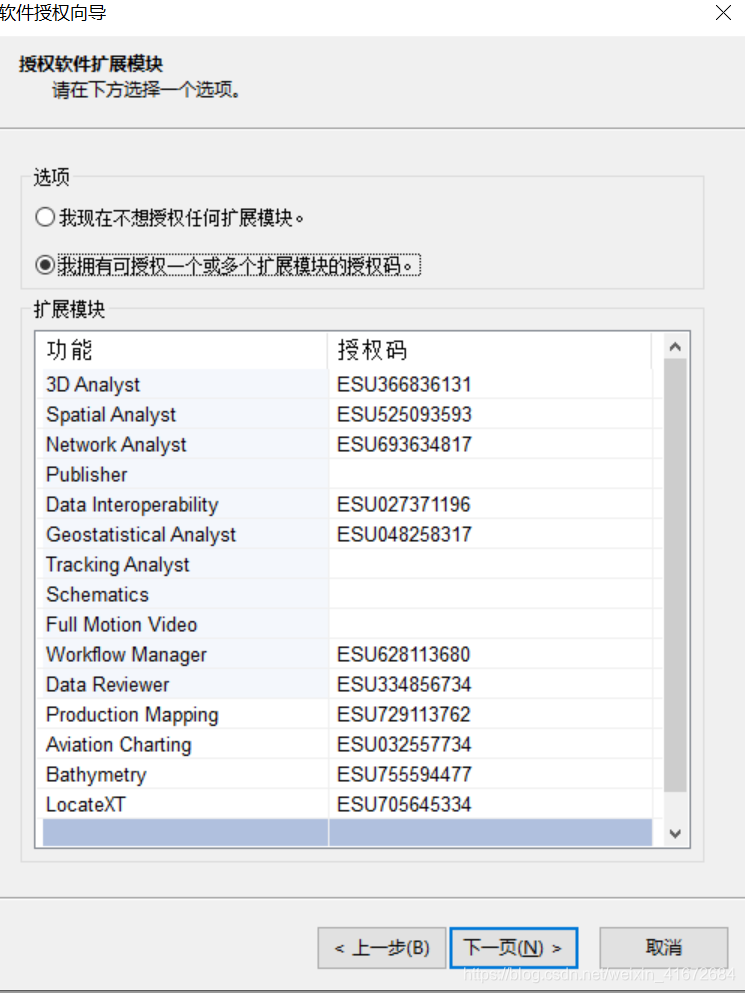745x993 pixels.
Task: Click the 取消 cancel button
Action: (663, 947)
